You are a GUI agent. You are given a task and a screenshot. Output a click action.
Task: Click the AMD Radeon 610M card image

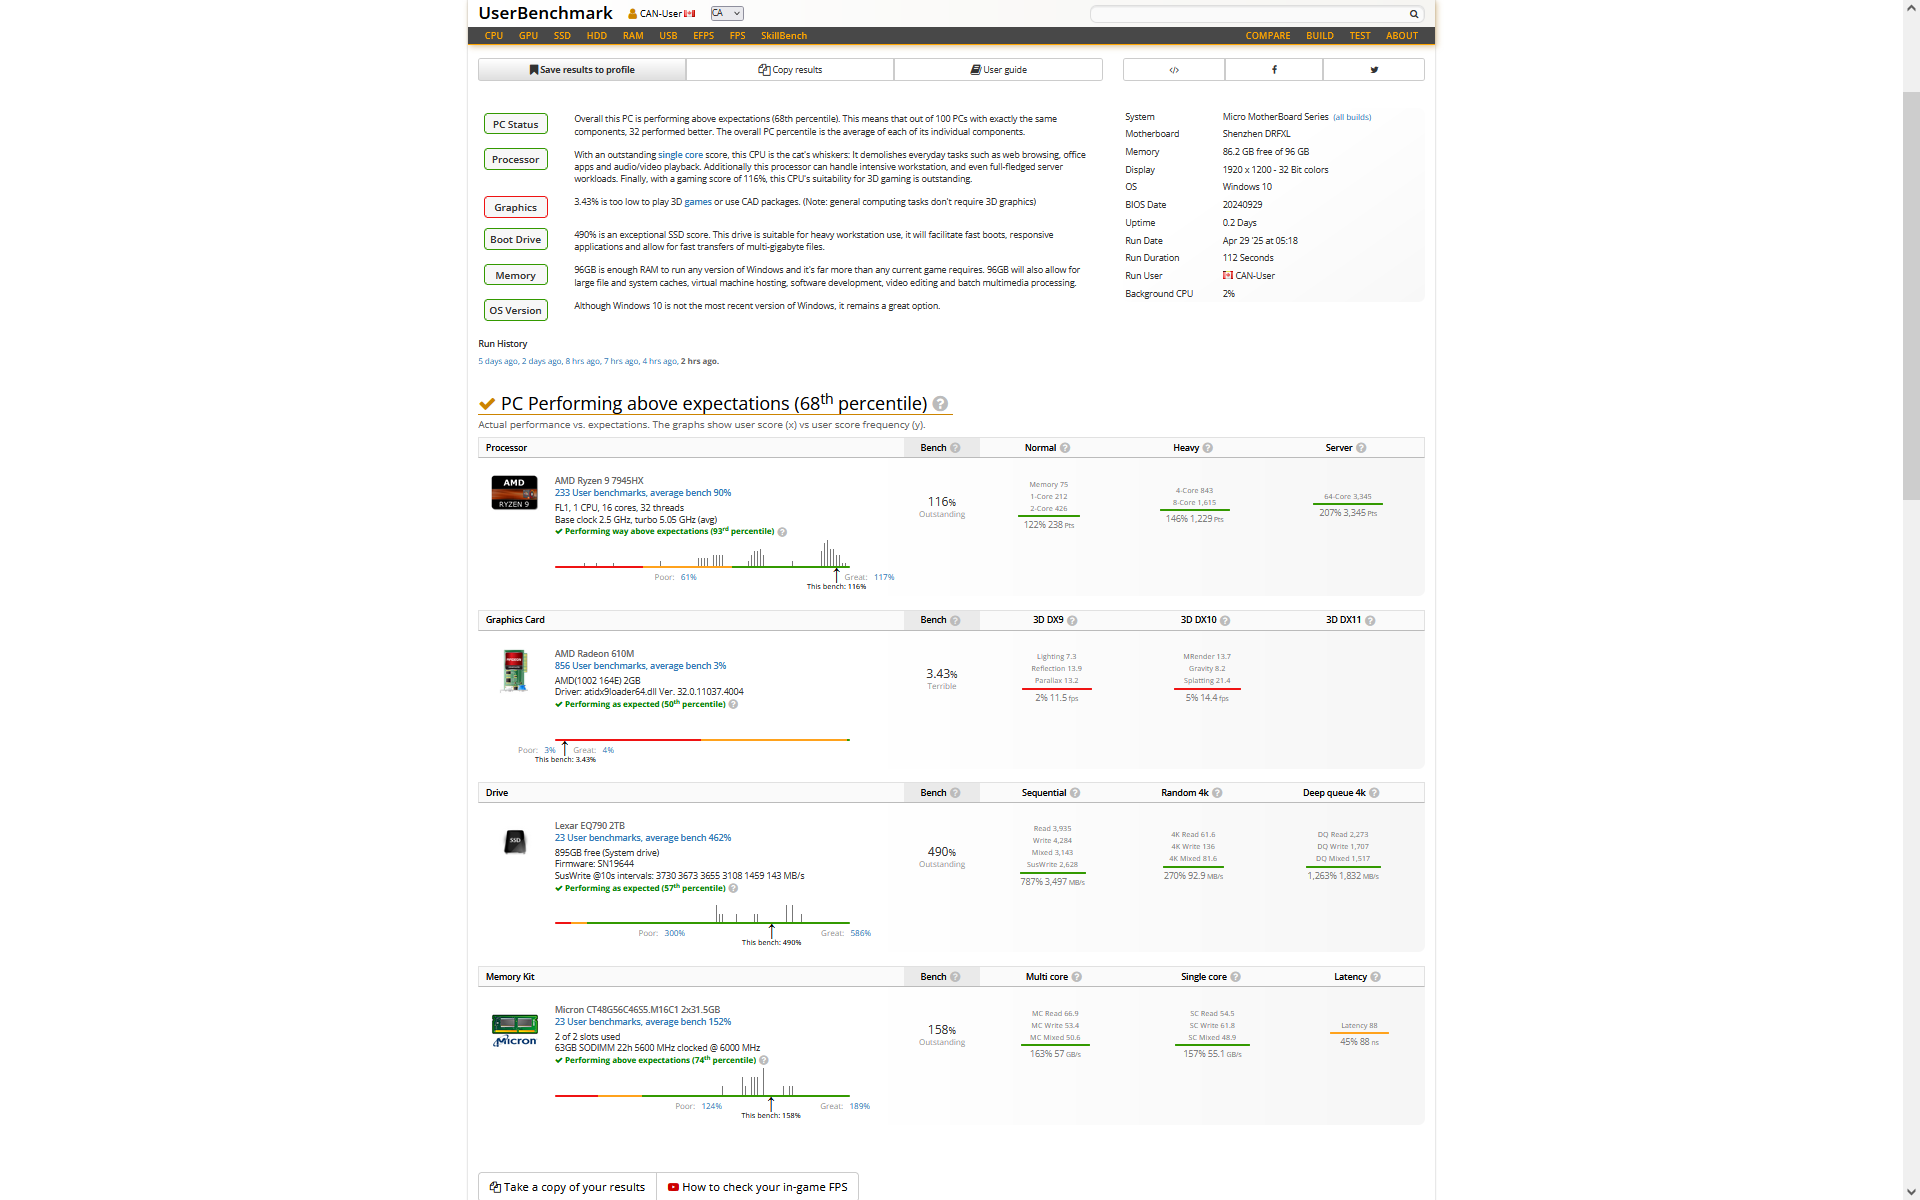514,670
